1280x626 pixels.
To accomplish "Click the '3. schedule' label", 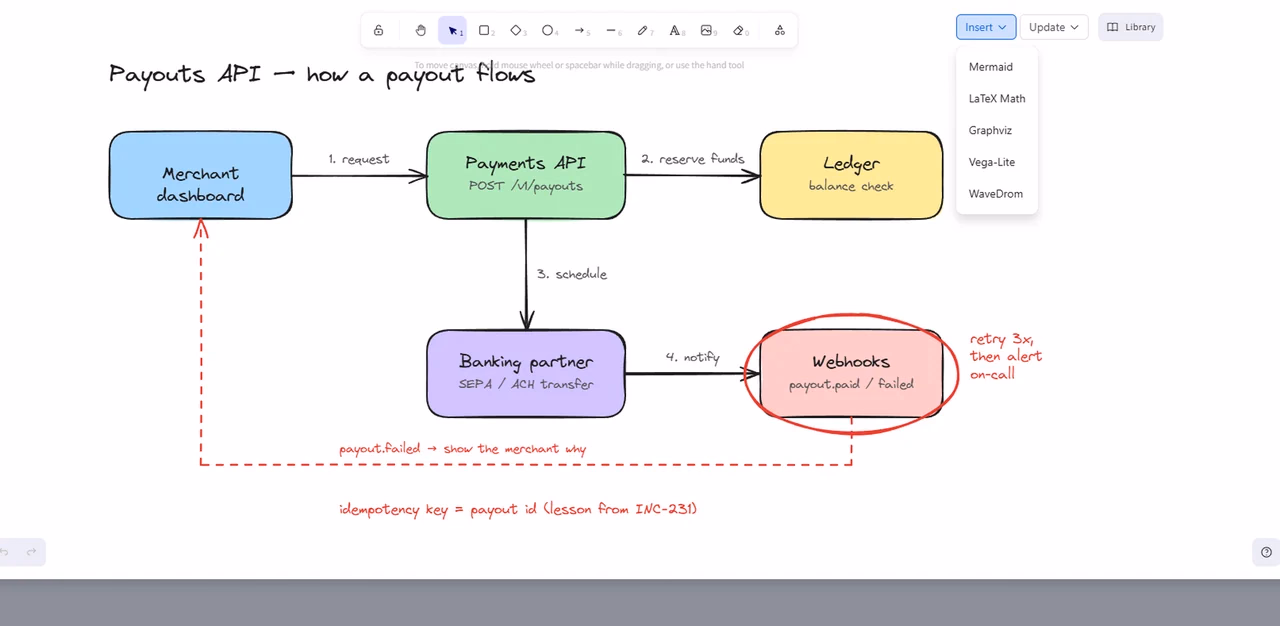I will coord(572,274).
